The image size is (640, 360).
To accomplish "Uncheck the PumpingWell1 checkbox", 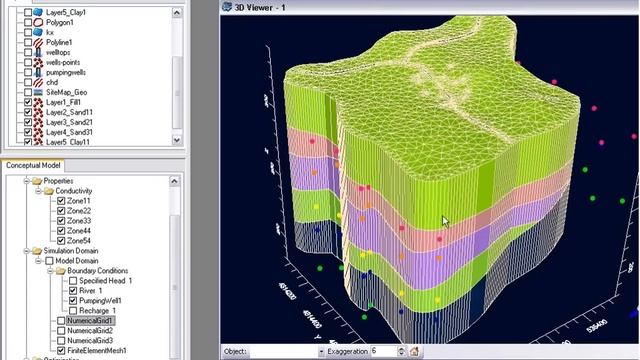I will [73, 301].
